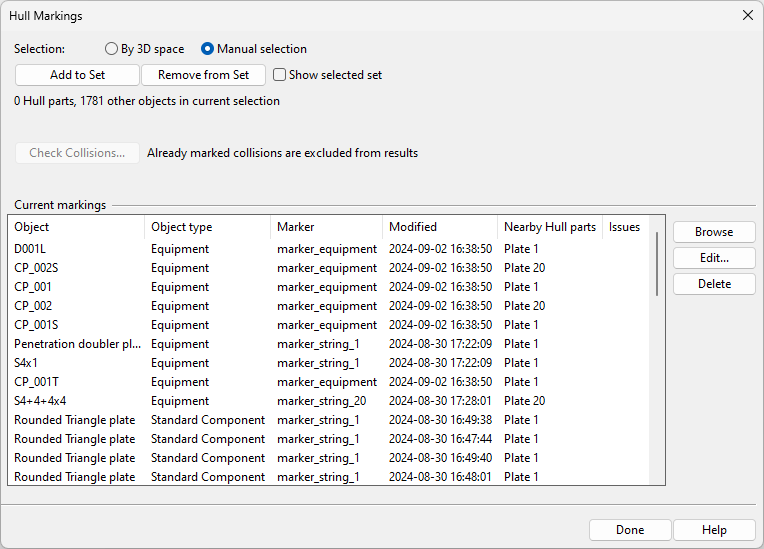The height and width of the screenshot is (549, 764).
Task: Click Add to Set button
Action: pyautogui.click(x=77, y=75)
